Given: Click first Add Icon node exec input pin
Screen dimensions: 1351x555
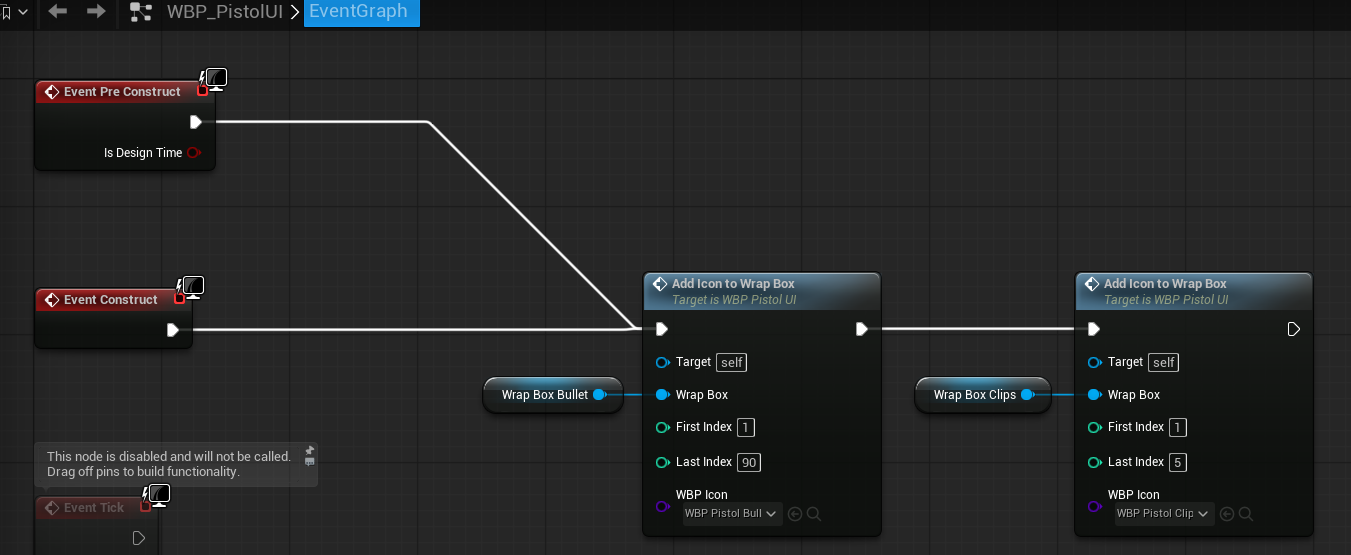Looking at the screenshot, I should 661,329.
